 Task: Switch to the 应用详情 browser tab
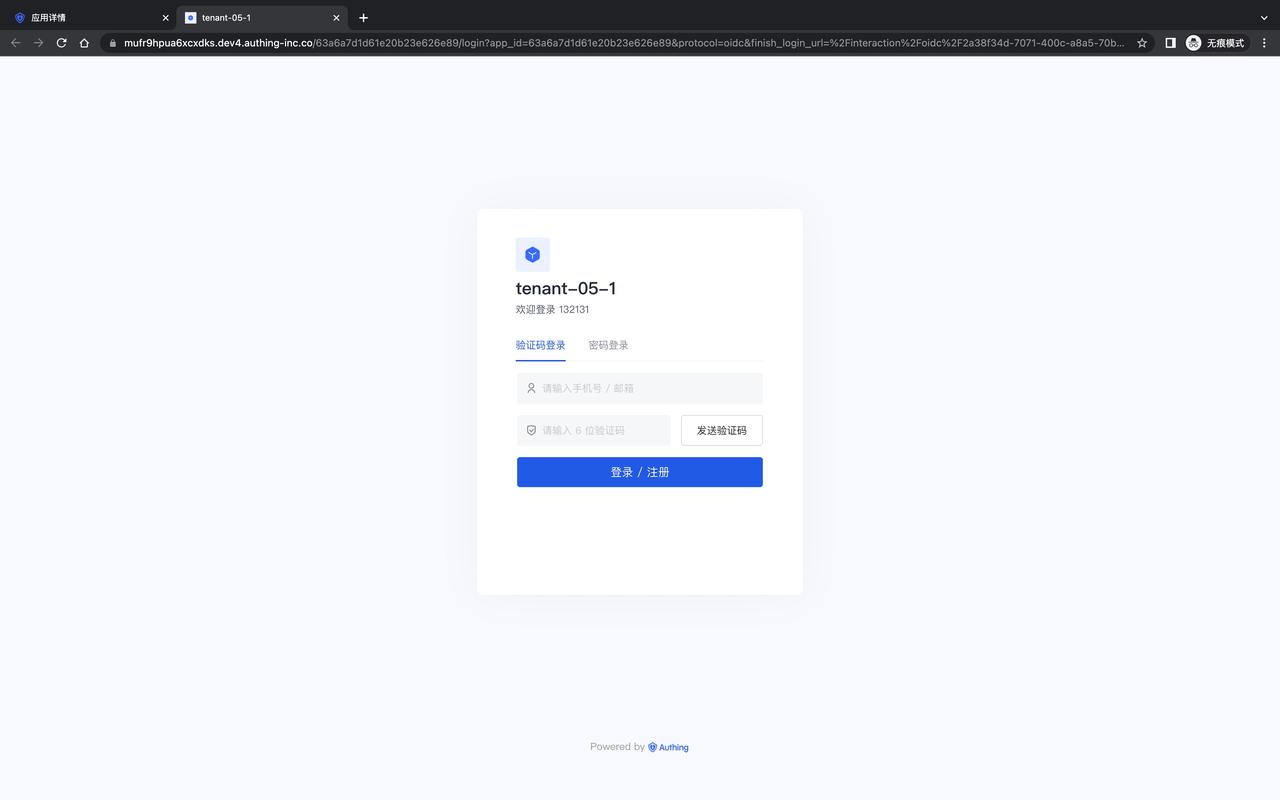click(x=90, y=18)
